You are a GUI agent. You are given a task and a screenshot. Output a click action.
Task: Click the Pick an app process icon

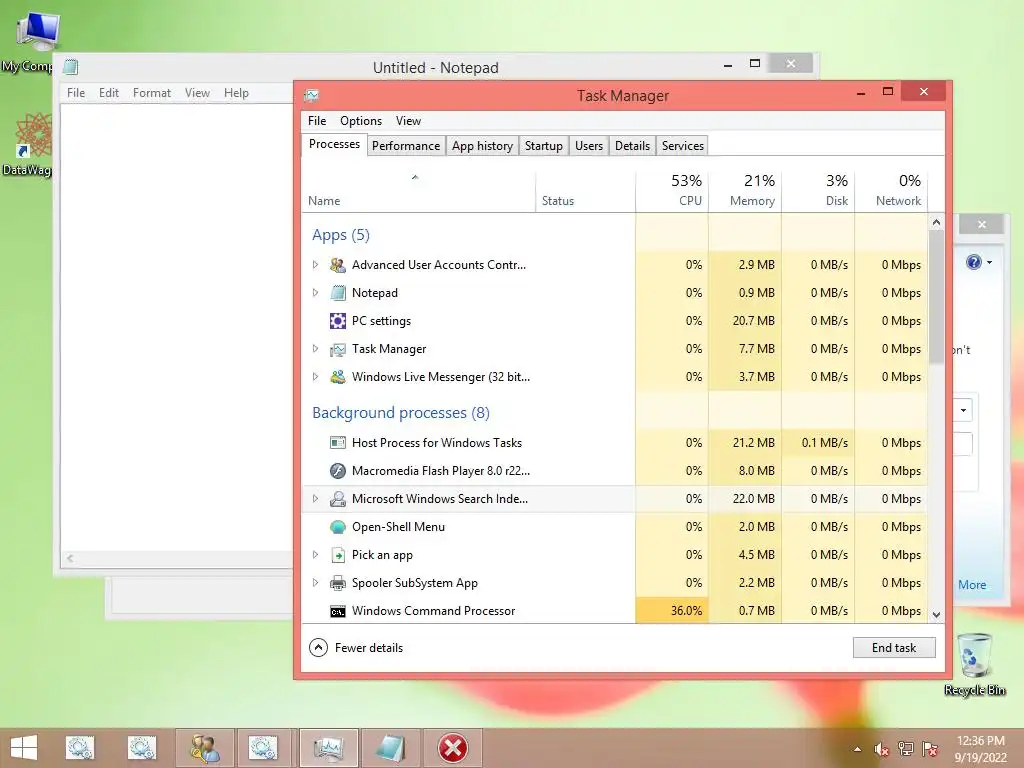pos(338,555)
